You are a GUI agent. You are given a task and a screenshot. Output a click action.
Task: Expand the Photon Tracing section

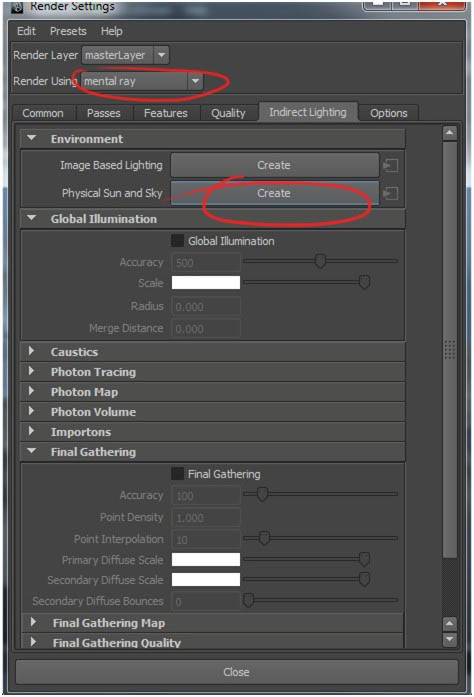coord(213,372)
